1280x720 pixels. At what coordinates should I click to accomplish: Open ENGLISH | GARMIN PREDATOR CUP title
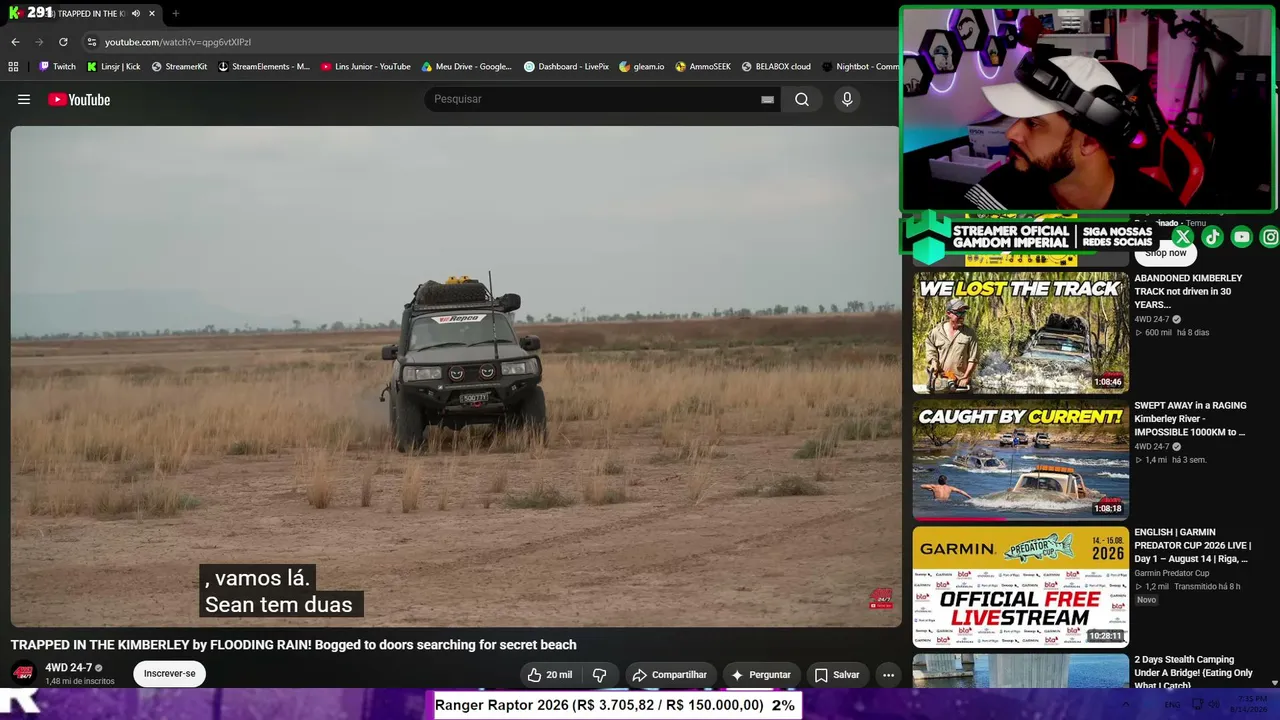1192,546
